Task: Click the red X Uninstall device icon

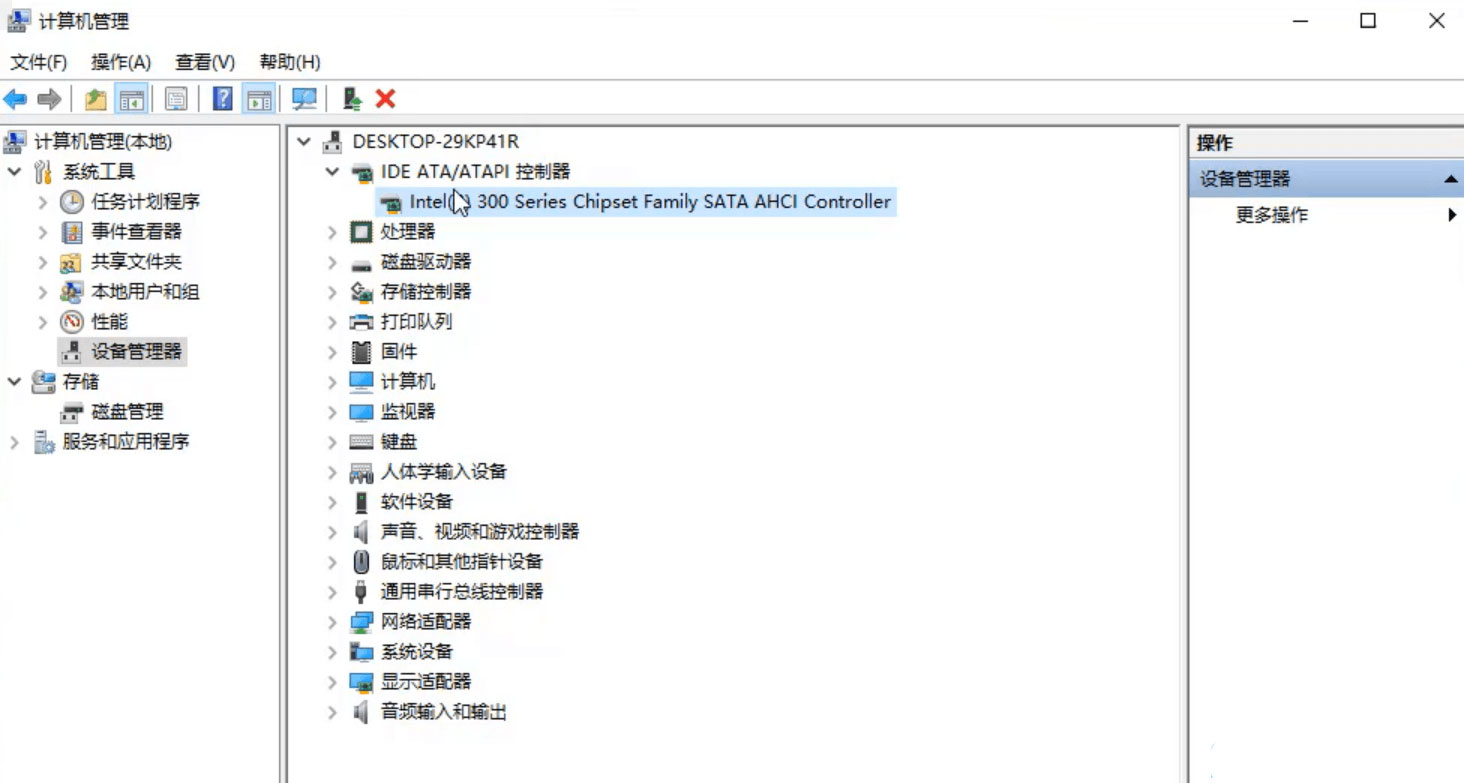Action: [x=385, y=99]
